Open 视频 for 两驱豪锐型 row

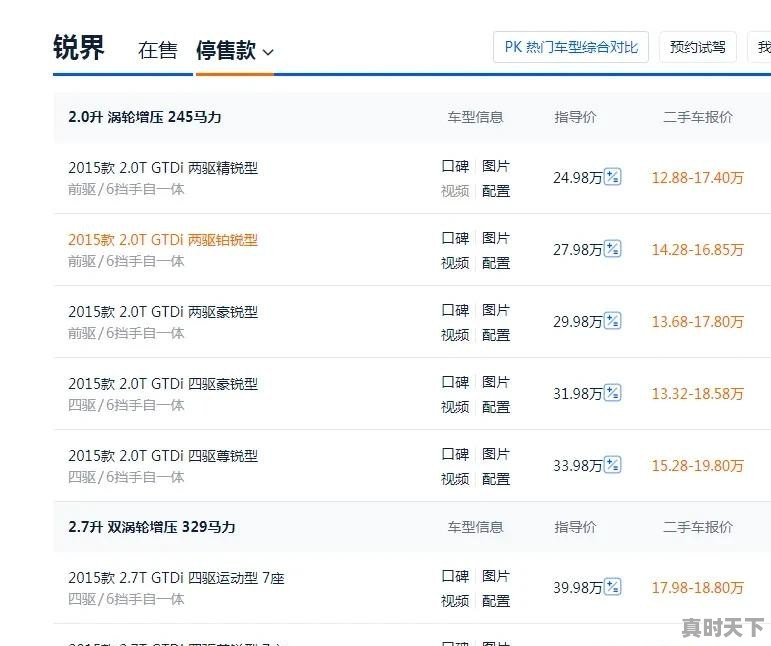pos(455,335)
